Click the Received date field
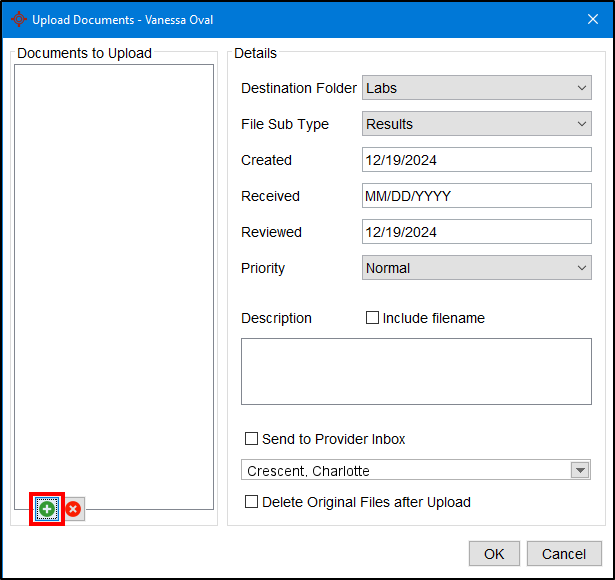Screen dimensions: 615x580 (x=476, y=196)
